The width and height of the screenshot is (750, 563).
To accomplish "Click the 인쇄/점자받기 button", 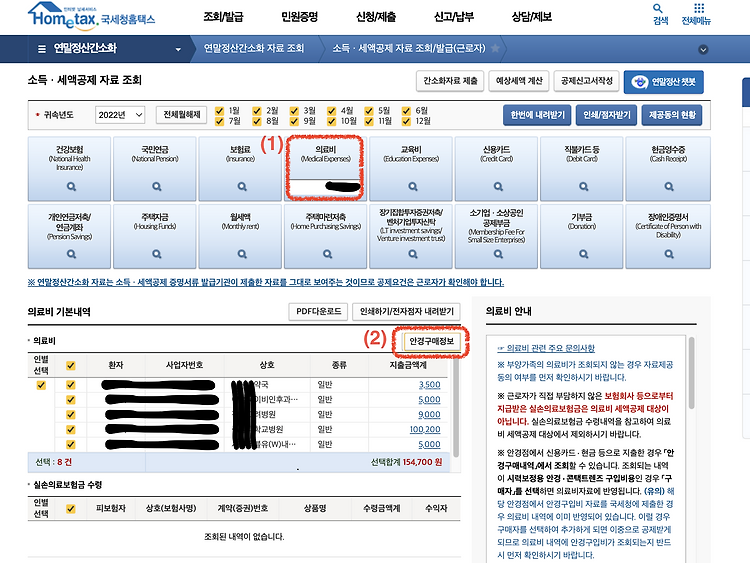I will [x=607, y=115].
